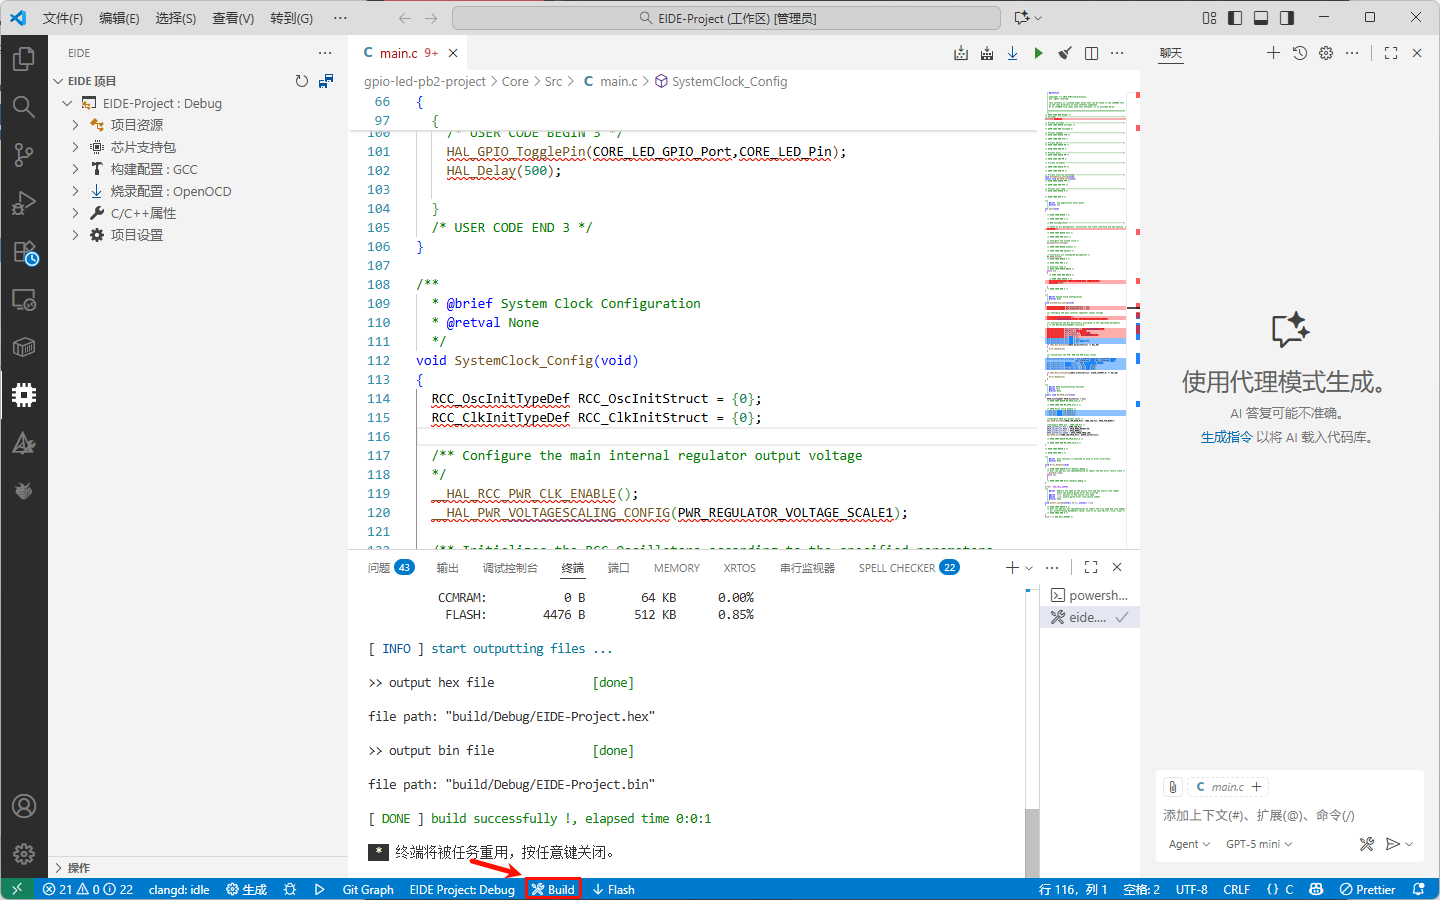Viewport: 1440px width, 900px height.
Task: Toggle the primary sidebar layout button
Action: pos(1235,18)
